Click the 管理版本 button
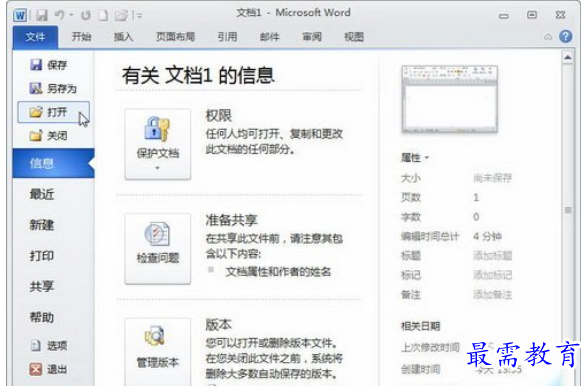This screenshot has width=588, height=386. point(158,352)
